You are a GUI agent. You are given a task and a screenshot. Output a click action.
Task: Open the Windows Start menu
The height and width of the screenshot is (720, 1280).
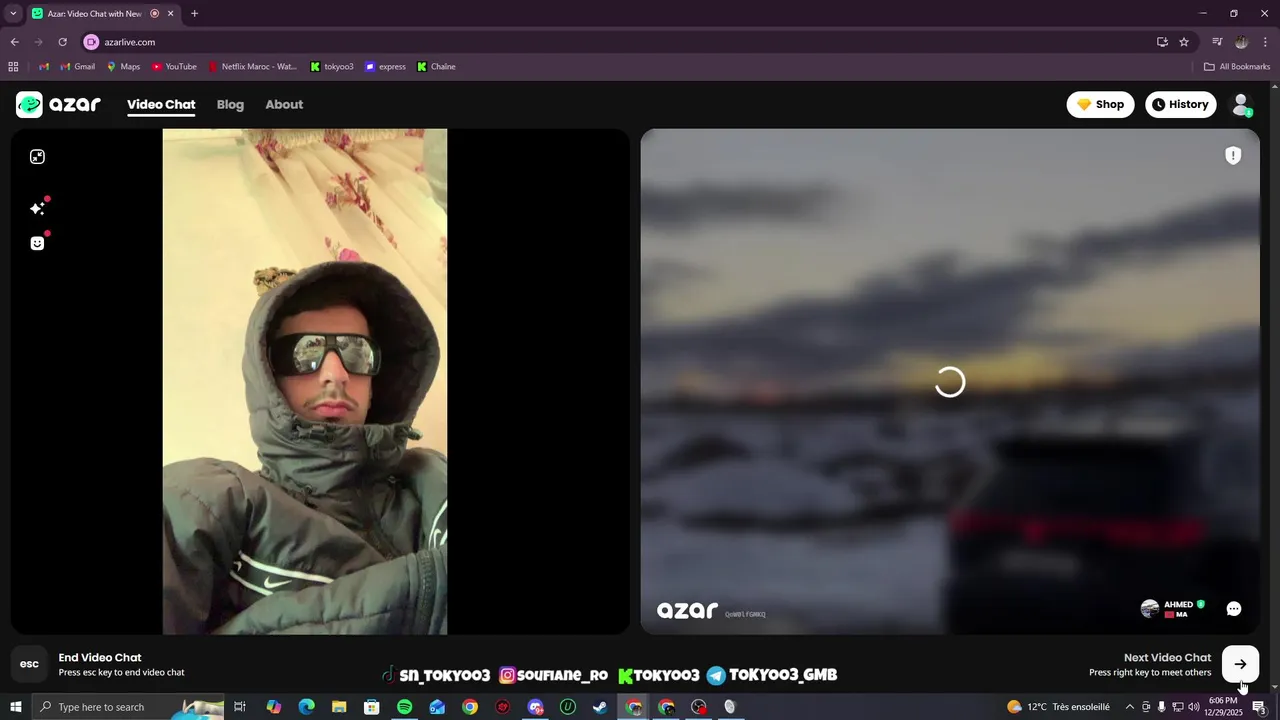tap(15, 707)
